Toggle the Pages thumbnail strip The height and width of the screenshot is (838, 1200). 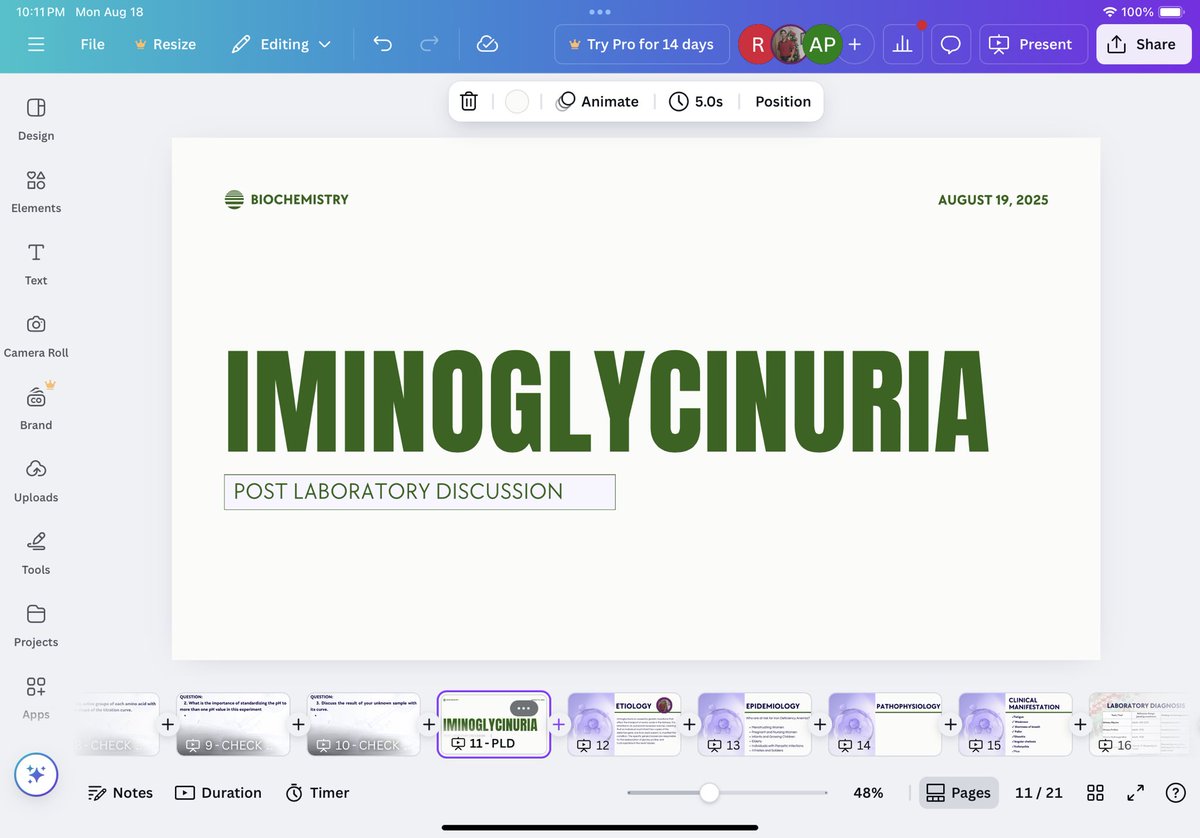tap(958, 793)
